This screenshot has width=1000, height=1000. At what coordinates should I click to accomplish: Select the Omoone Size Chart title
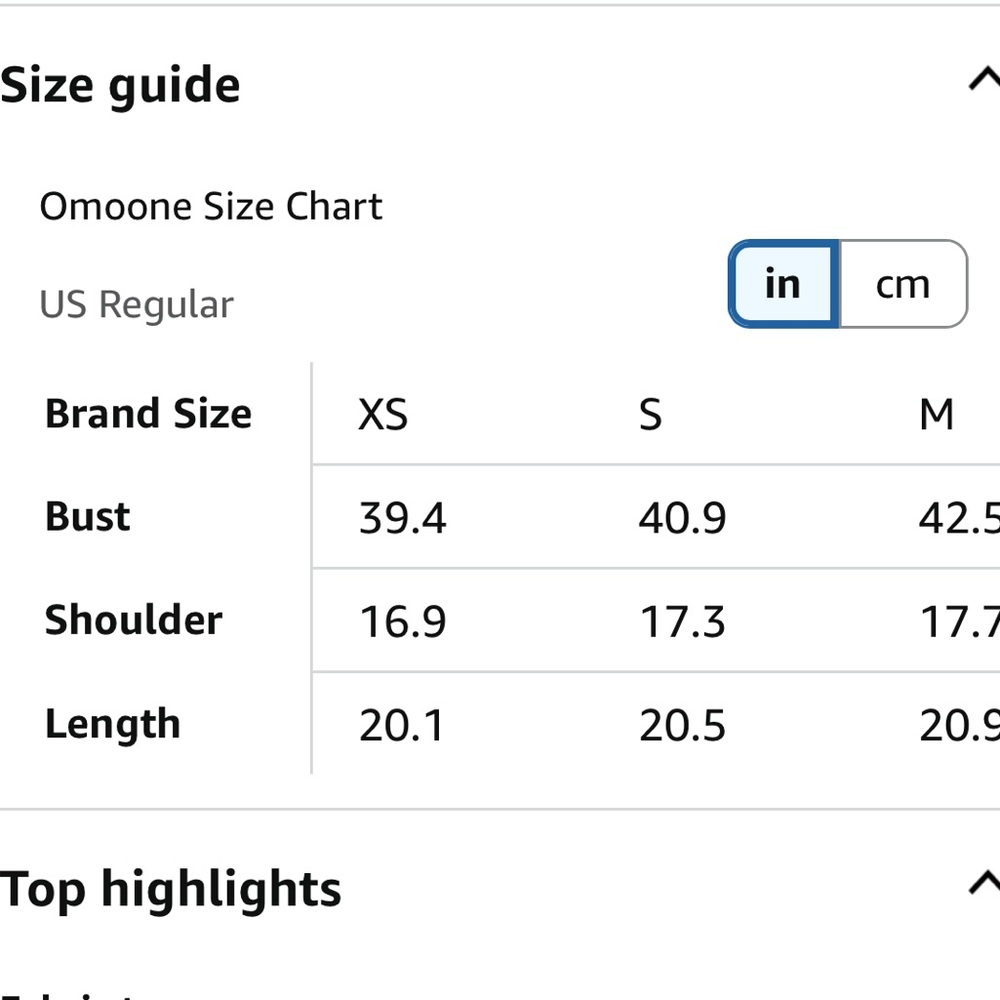click(x=211, y=206)
